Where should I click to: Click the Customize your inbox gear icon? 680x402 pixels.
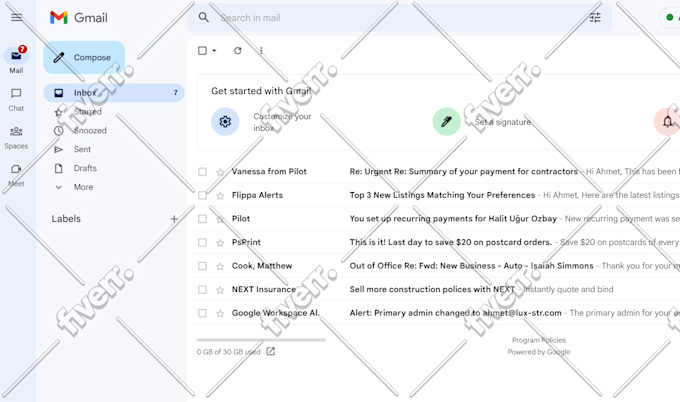tap(225, 122)
